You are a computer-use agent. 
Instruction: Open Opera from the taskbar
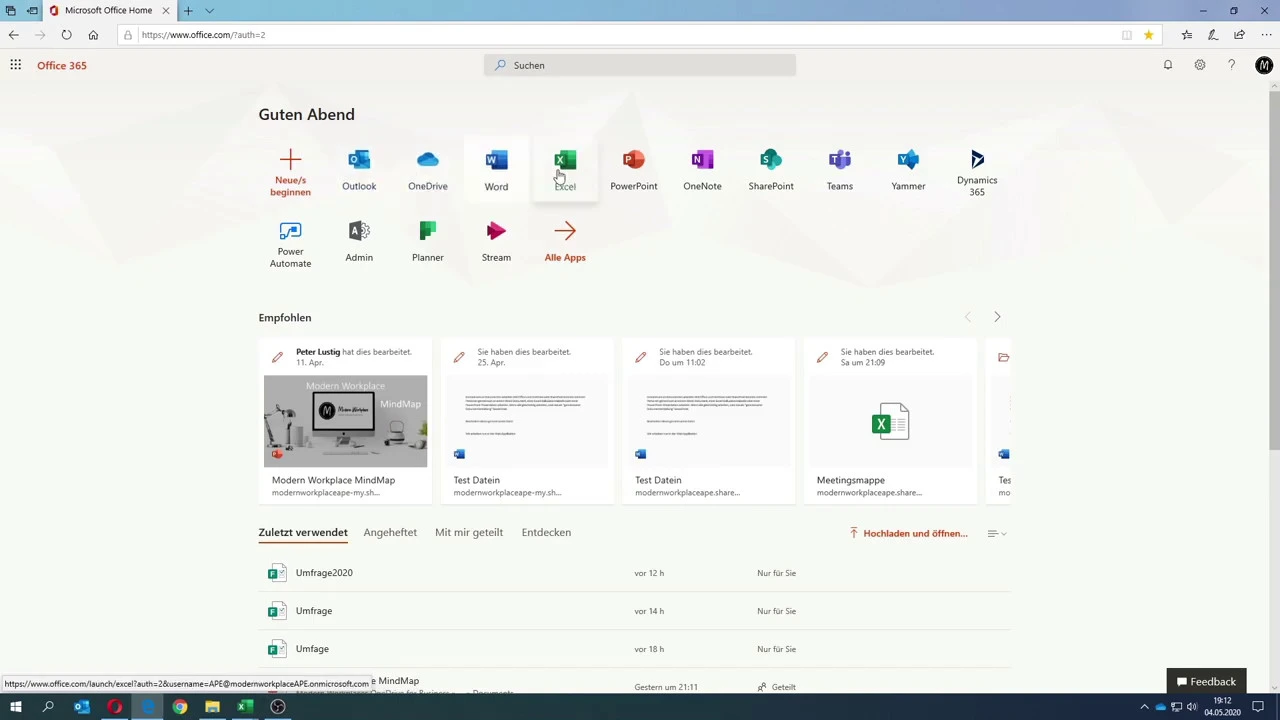pos(115,707)
